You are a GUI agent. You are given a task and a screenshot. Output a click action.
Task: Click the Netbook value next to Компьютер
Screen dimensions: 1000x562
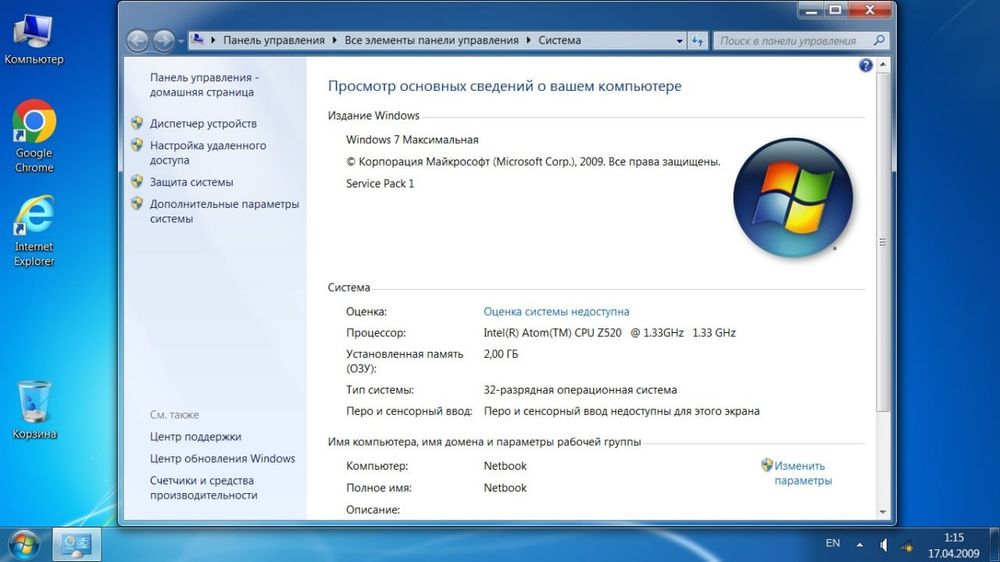[x=505, y=466]
